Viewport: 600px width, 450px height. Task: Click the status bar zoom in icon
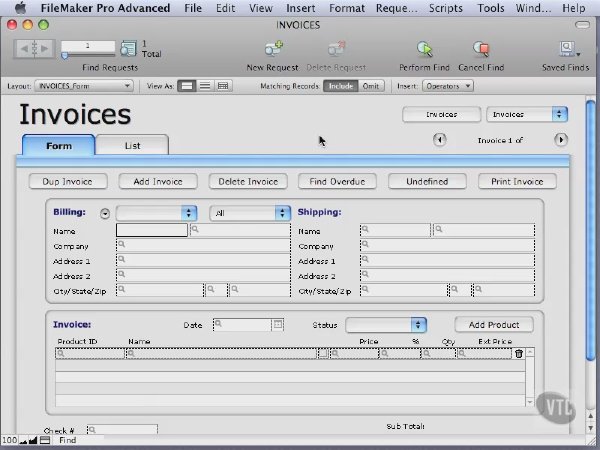(33, 441)
